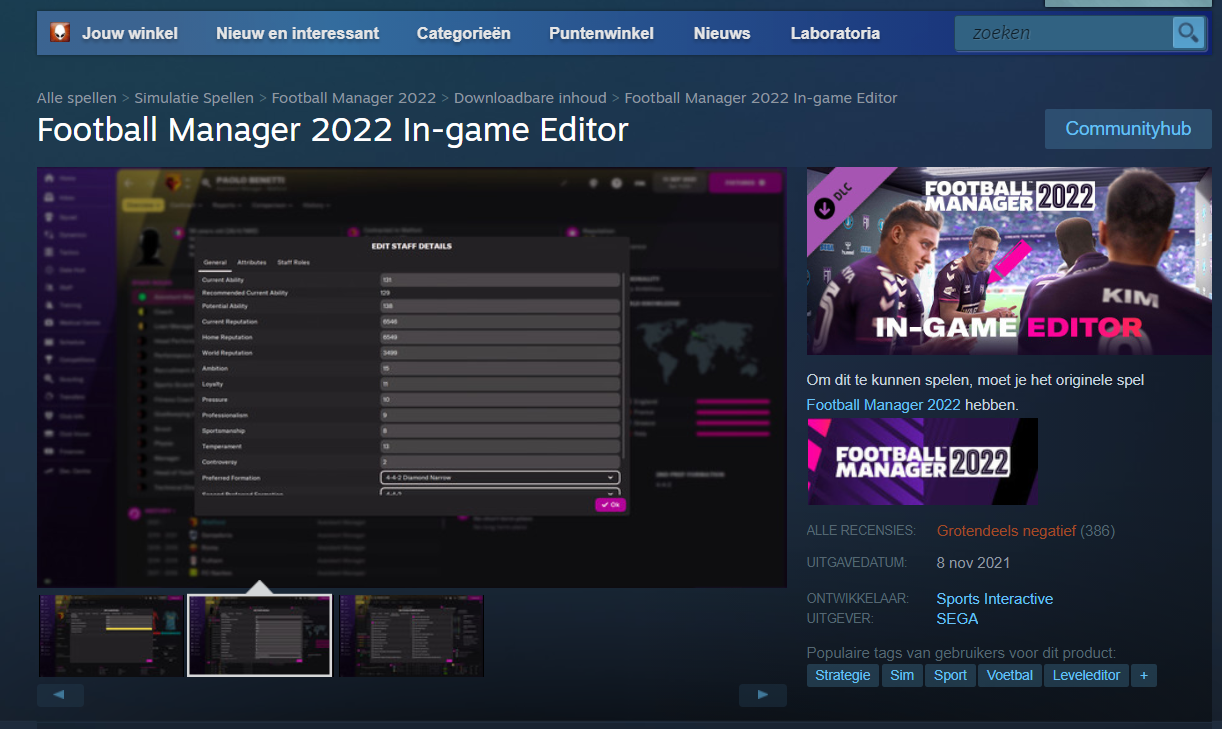Select the Strategie tag
This screenshot has width=1222, height=729.
[x=843, y=675]
